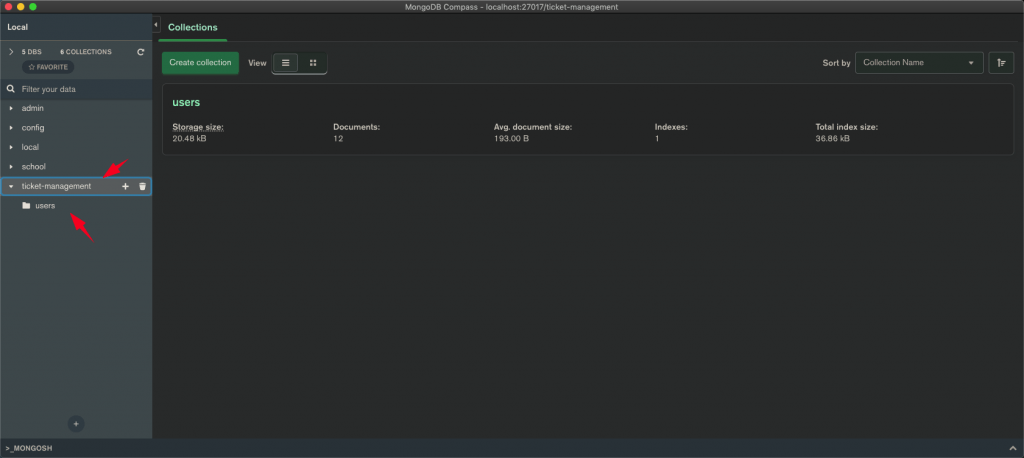Viewport: 1024px width, 458px height.
Task: Click the search magnifier icon in the sidebar
Action: click(10, 89)
